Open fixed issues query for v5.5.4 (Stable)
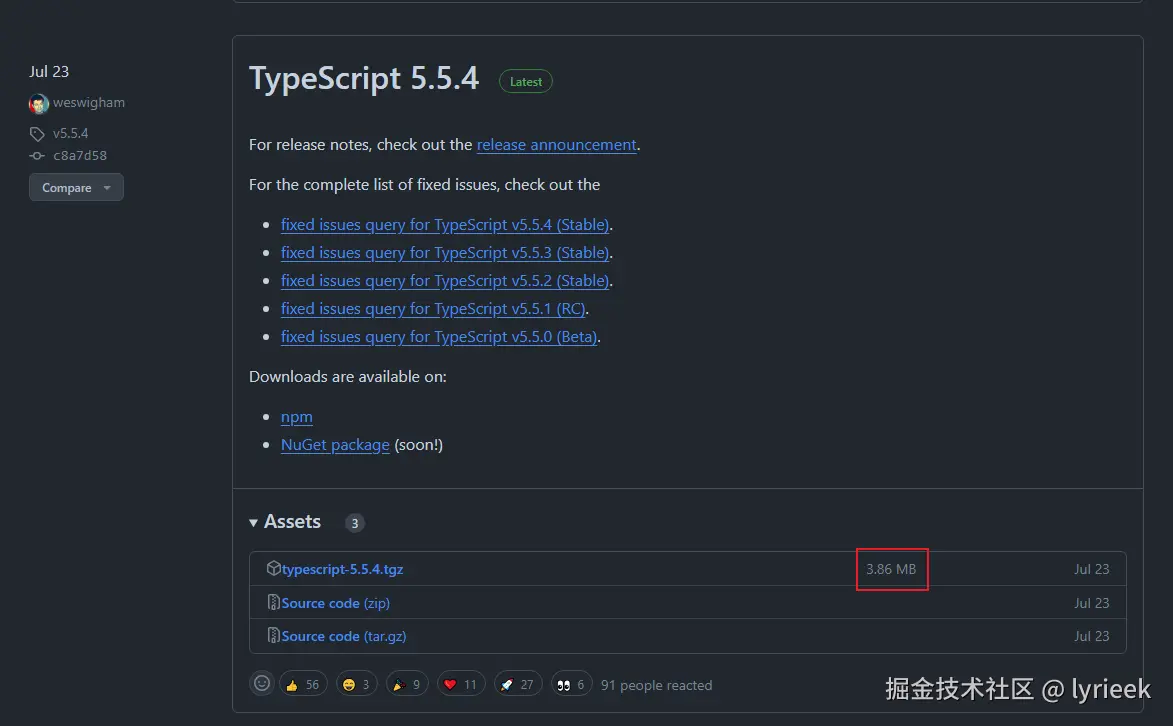The height and width of the screenshot is (726, 1173). (445, 225)
